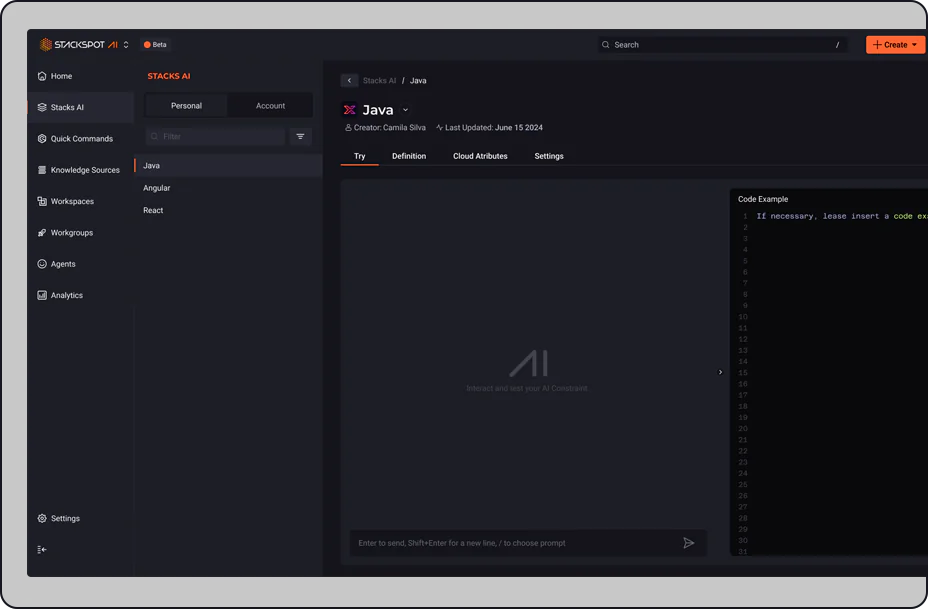Click the Quick Commands icon
Screen dimensions: 928x609
click(x=42, y=138)
